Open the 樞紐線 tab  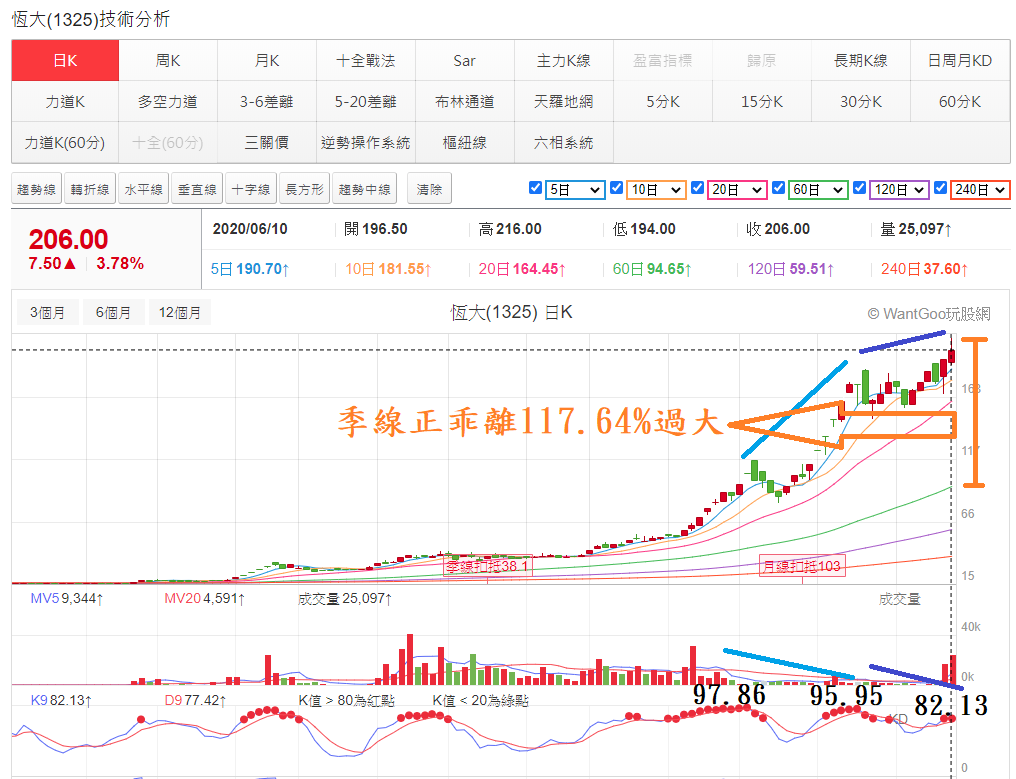pyautogui.click(x=465, y=143)
